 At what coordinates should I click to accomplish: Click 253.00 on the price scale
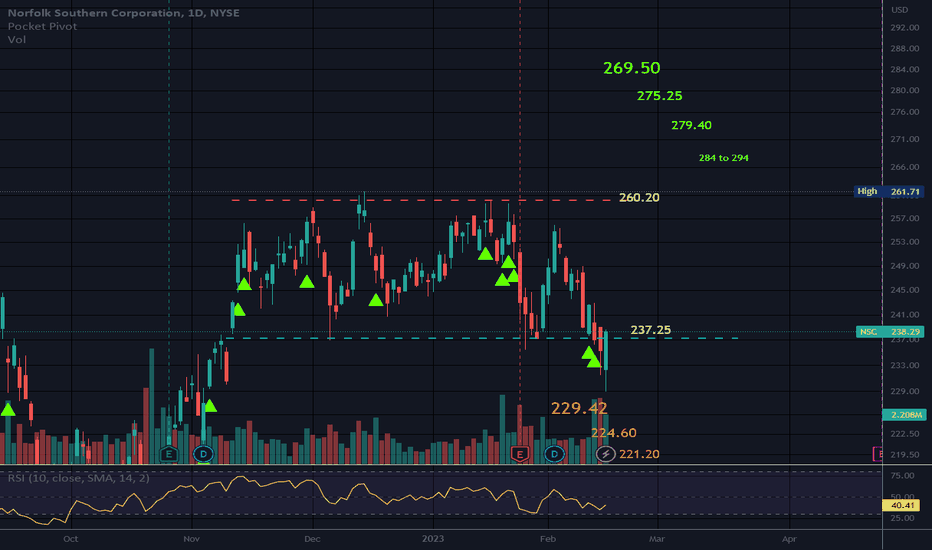click(905, 242)
